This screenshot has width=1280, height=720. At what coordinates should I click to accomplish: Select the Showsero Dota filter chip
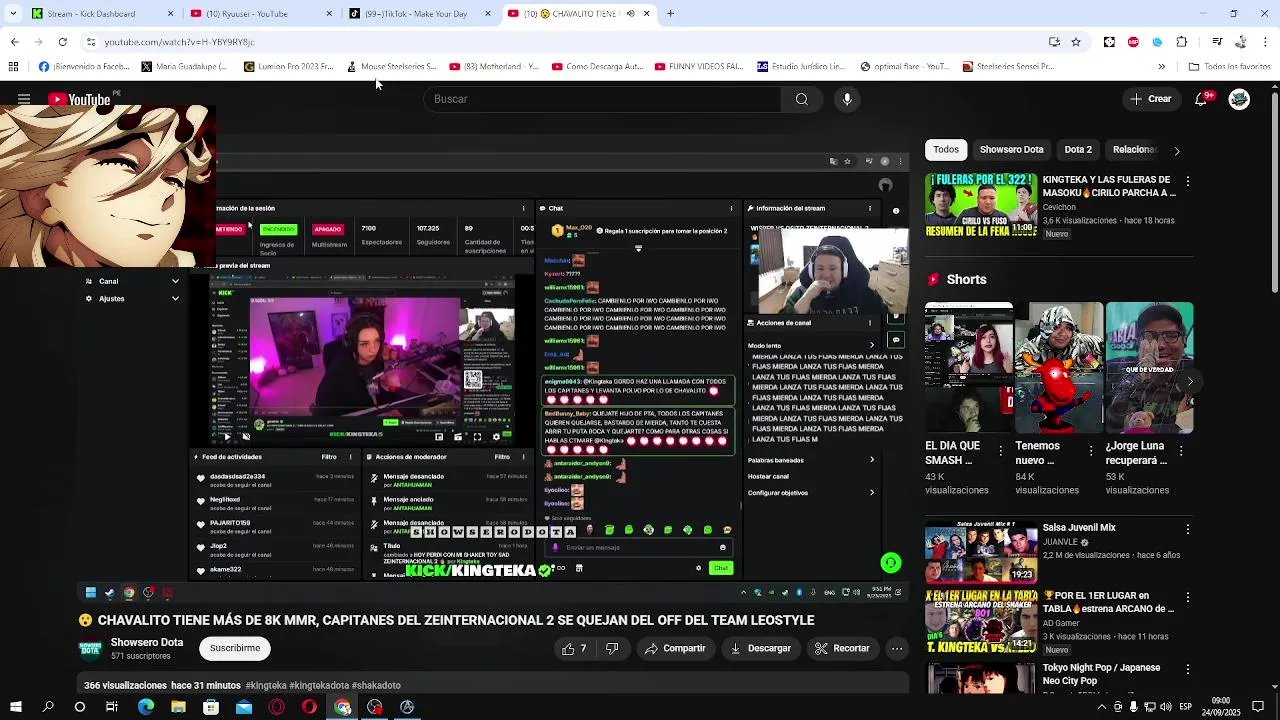(1011, 150)
